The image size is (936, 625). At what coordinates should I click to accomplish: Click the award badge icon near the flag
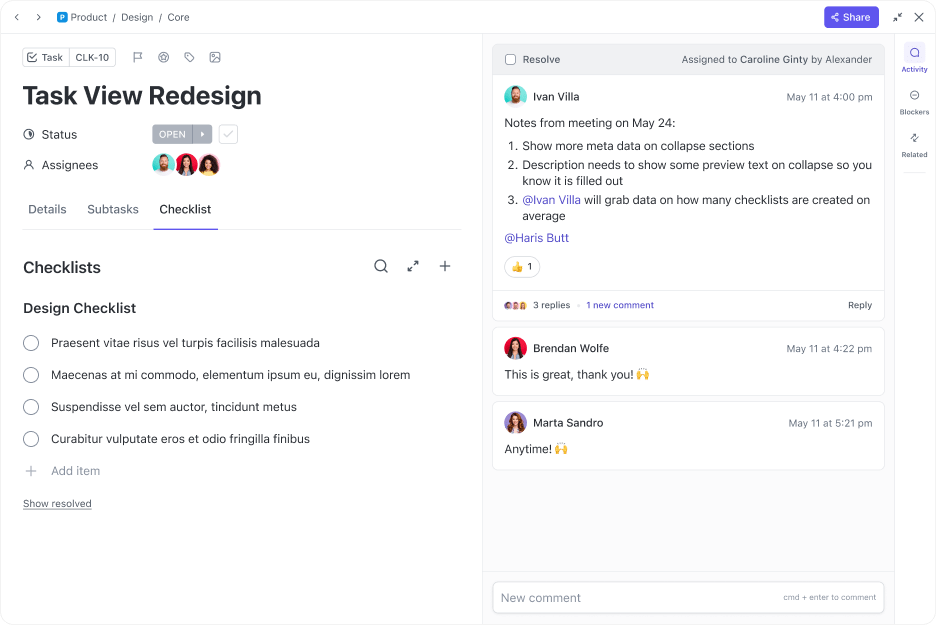pyautogui.click(x=163, y=57)
